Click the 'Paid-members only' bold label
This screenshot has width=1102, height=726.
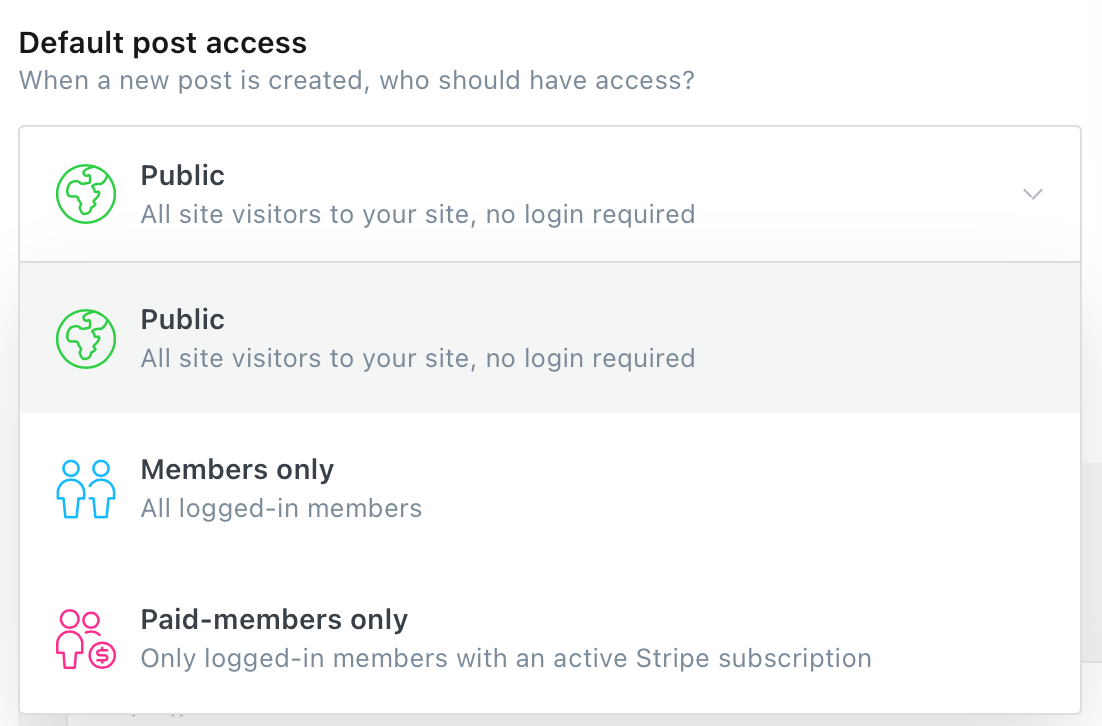[x=274, y=620]
